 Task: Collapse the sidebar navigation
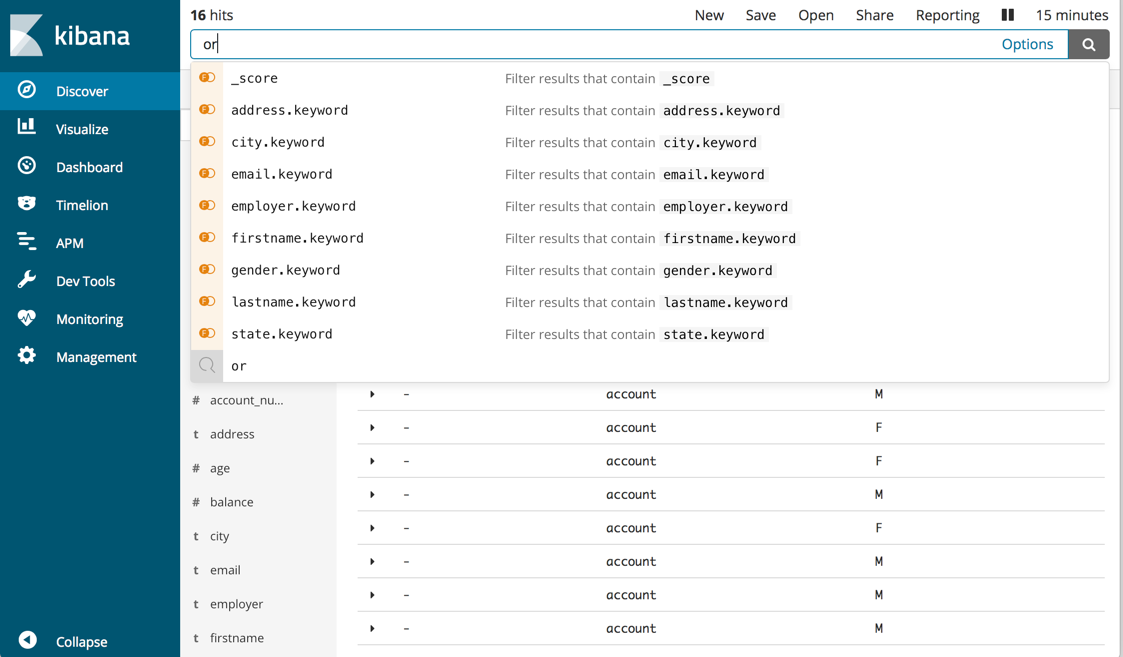click(28, 640)
